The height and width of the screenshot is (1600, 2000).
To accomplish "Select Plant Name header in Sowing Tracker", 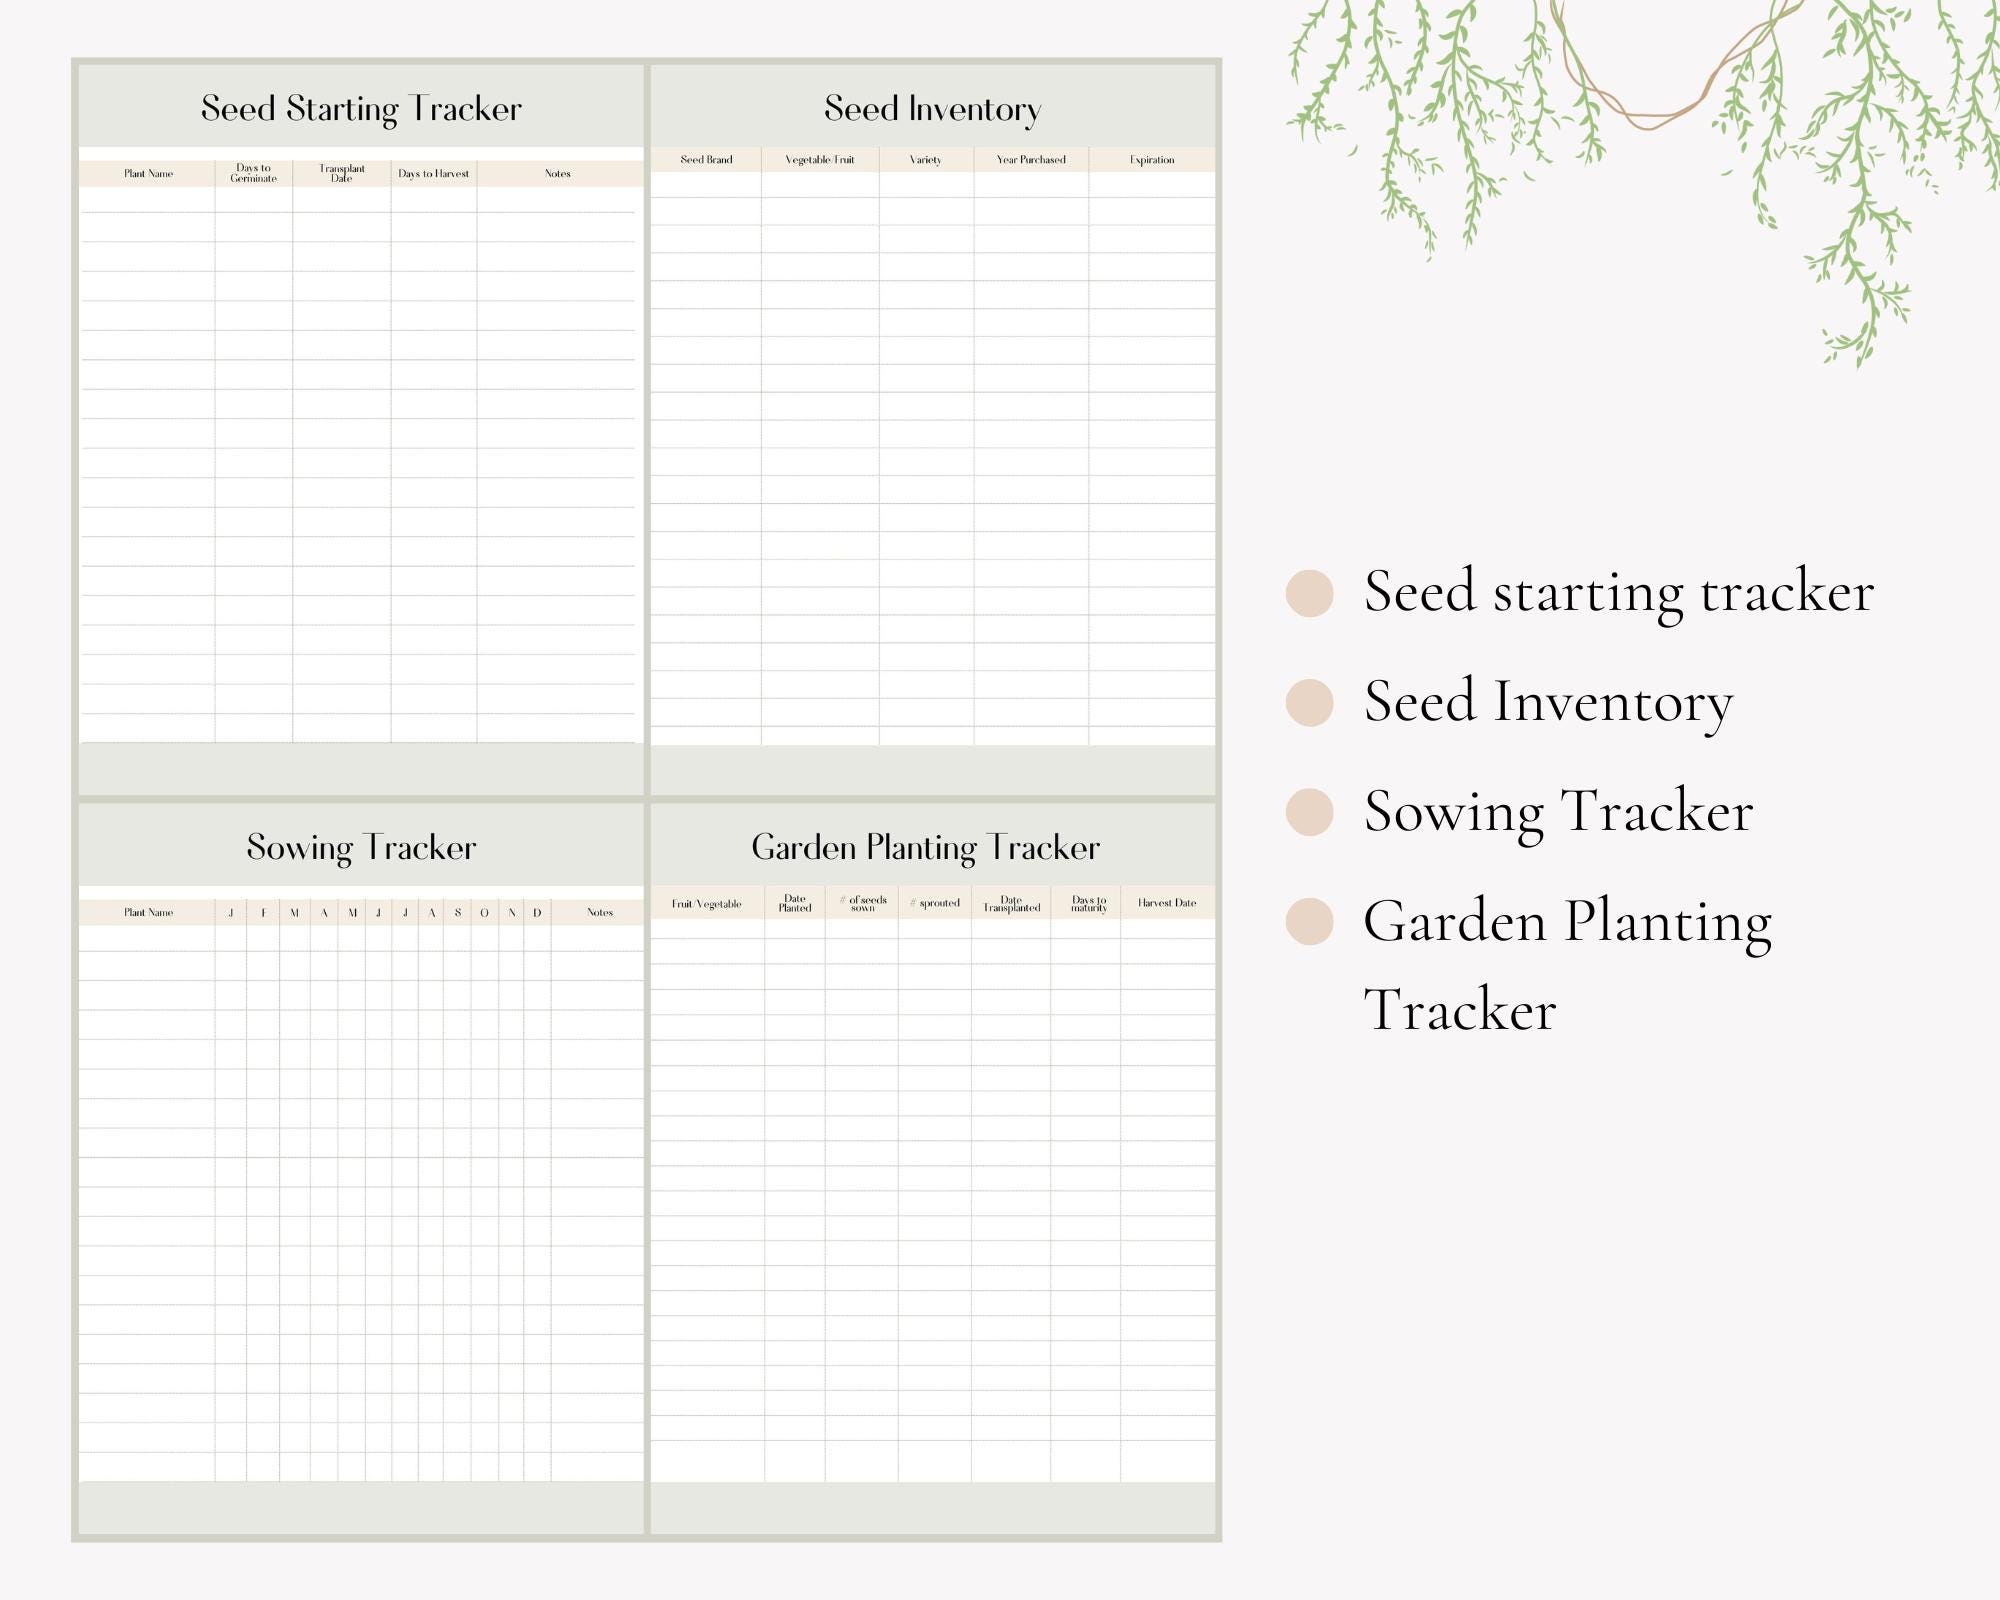I will 148,913.
